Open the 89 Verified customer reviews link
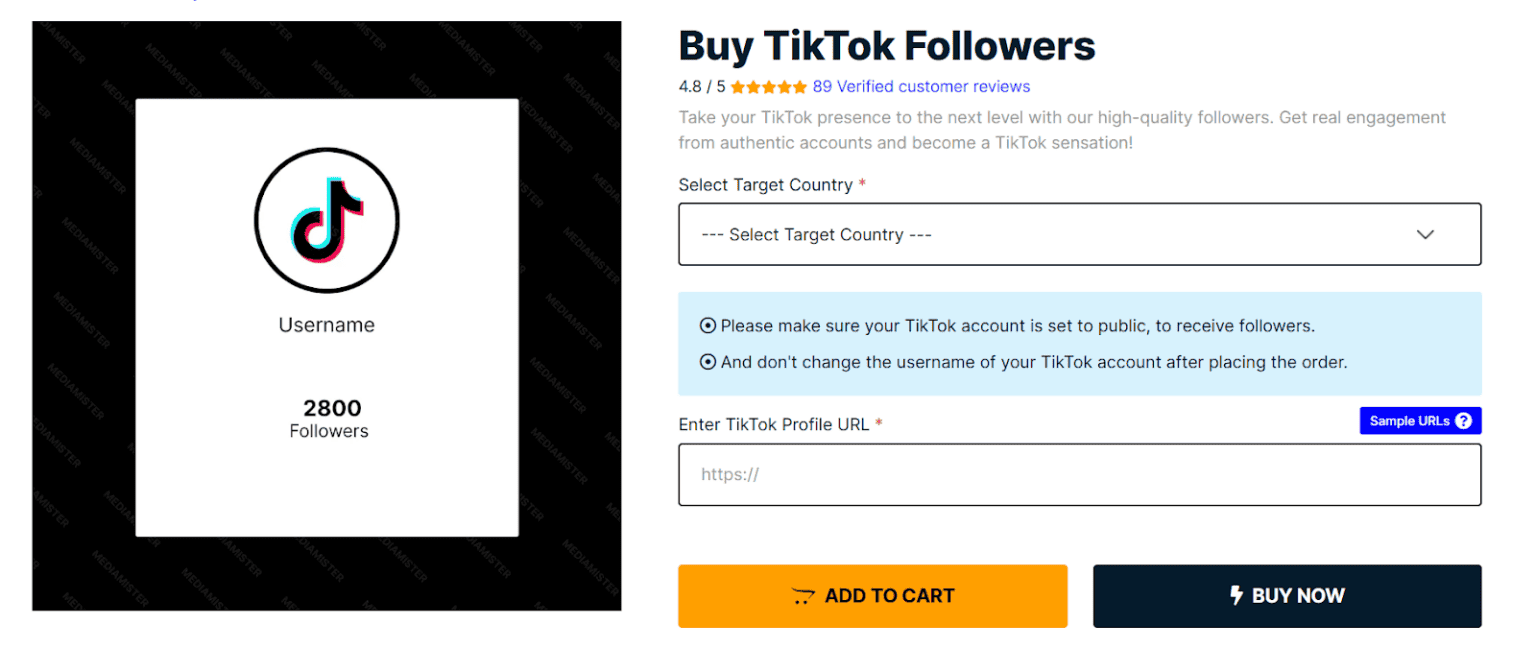Screen dimensions: 1536x649 click(921, 87)
